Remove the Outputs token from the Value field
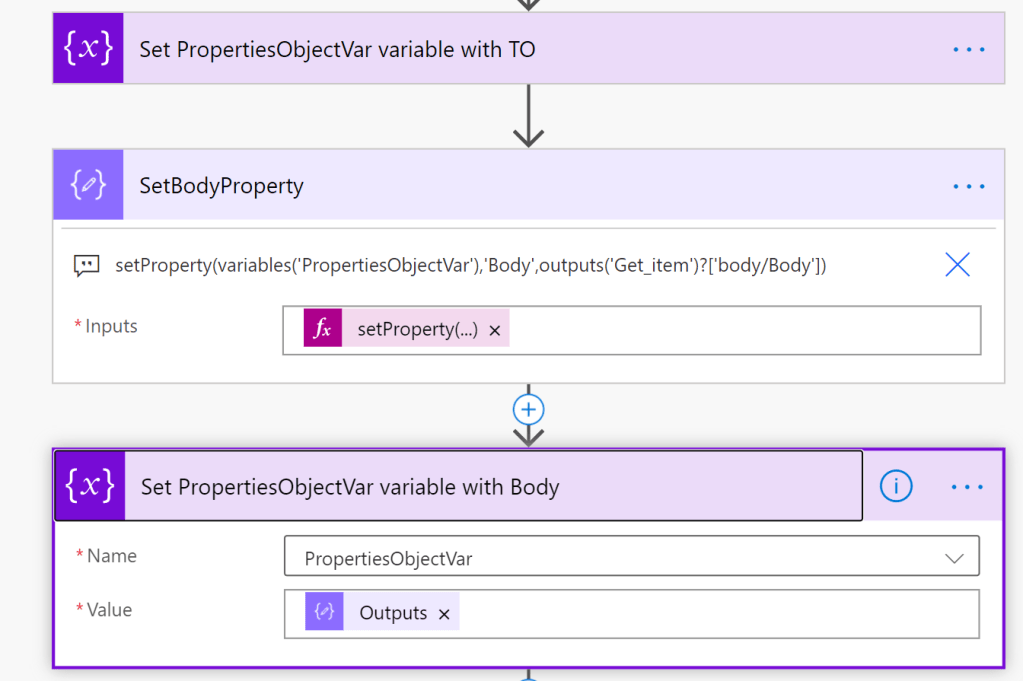 444,614
